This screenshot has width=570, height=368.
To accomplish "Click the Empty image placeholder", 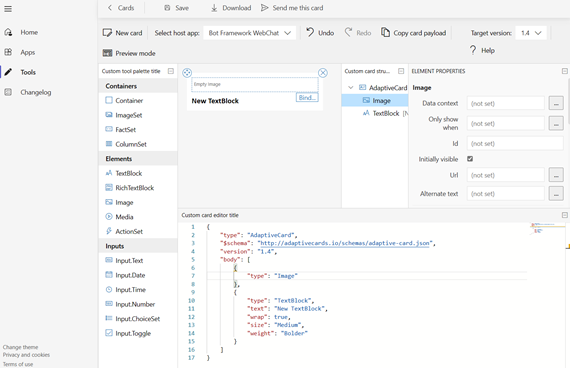I will pos(254,84).
